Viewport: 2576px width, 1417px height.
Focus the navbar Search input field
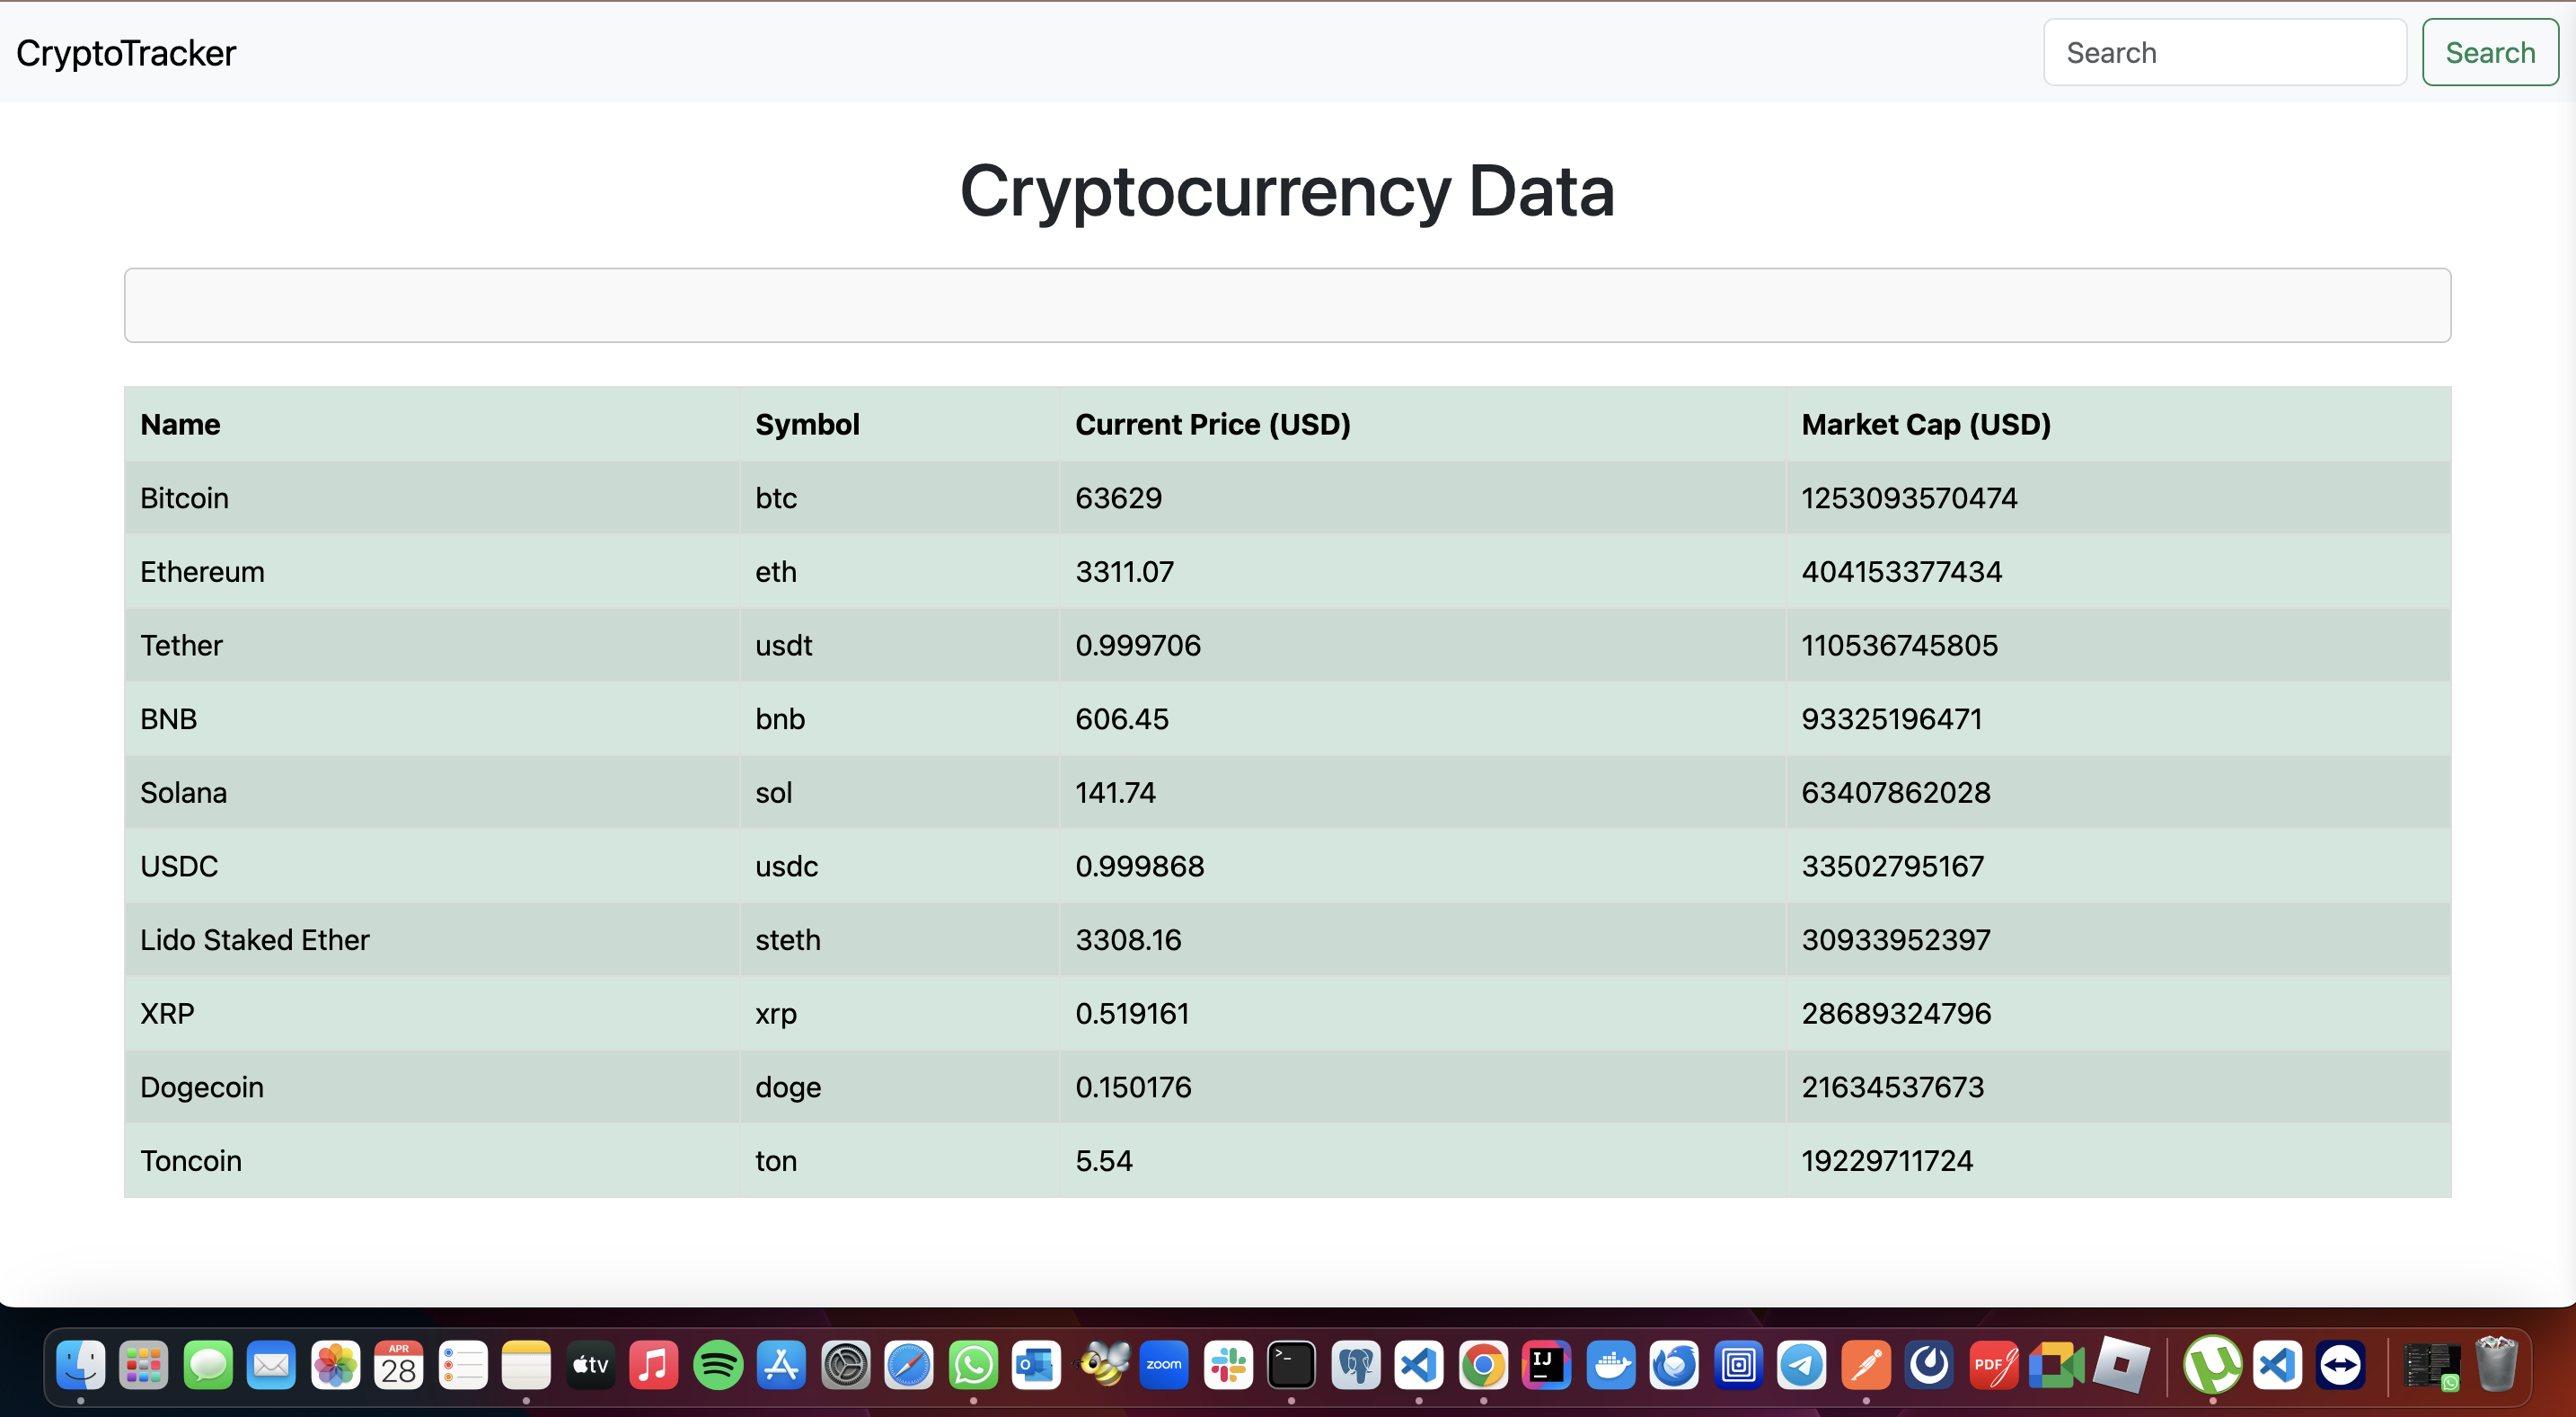click(2223, 52)
